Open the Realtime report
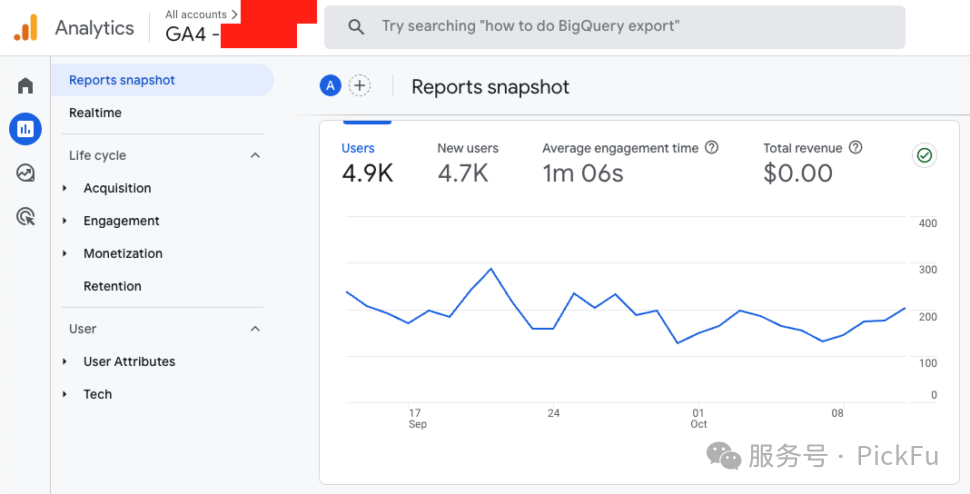This screenshot has height=494, width=970. pos(95,113)
